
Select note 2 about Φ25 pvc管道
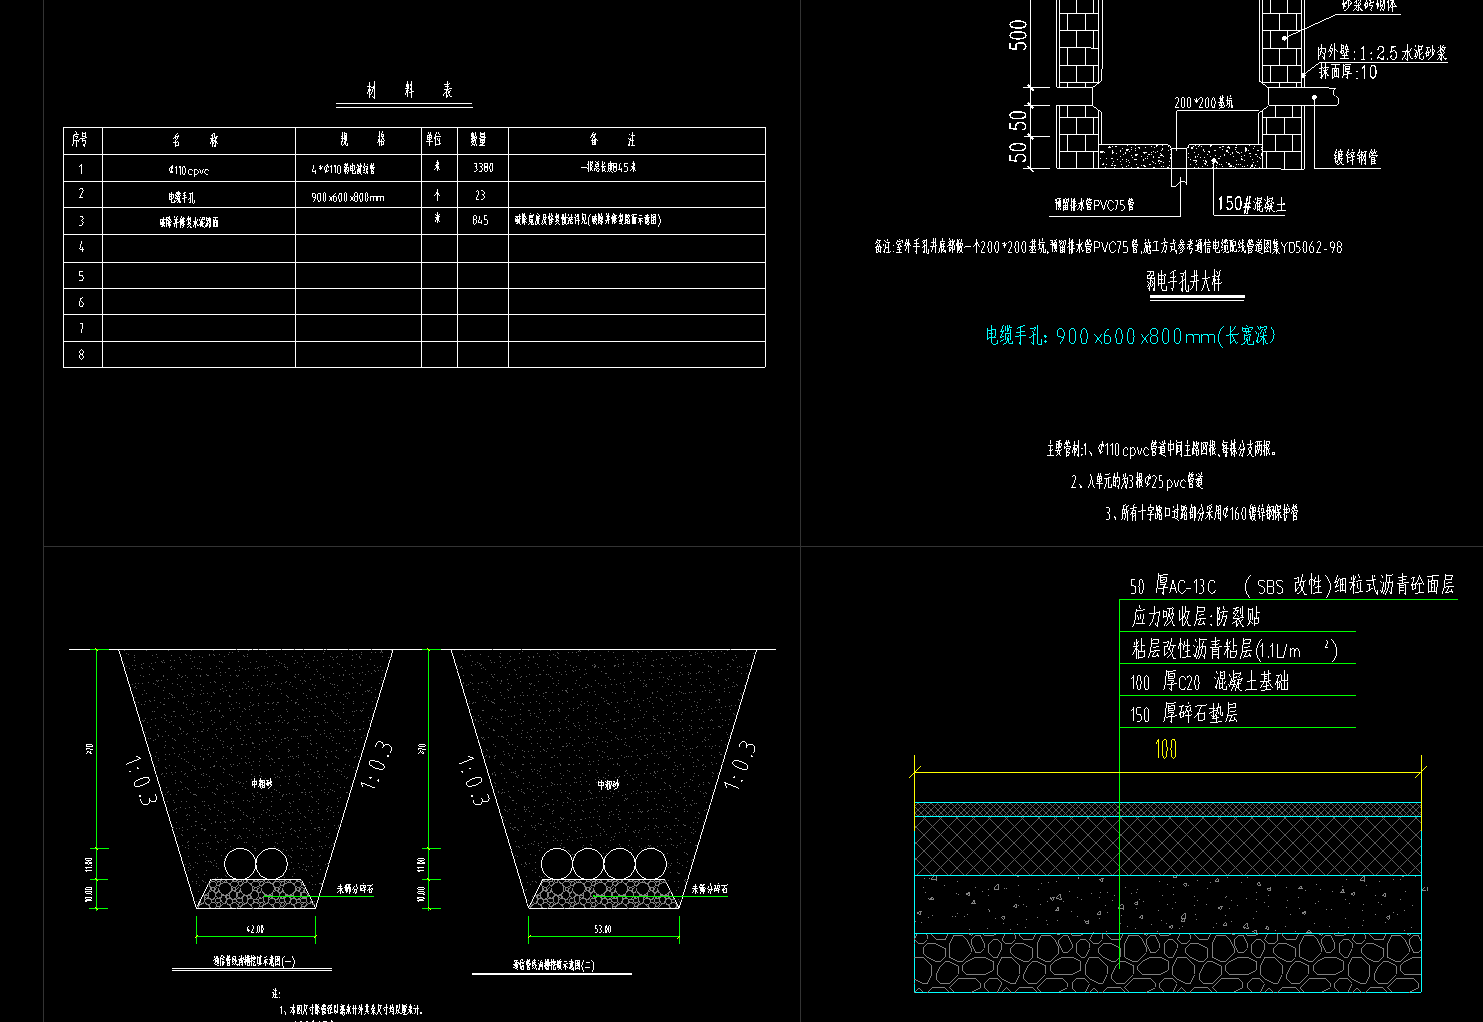(x=1137, y=482)
